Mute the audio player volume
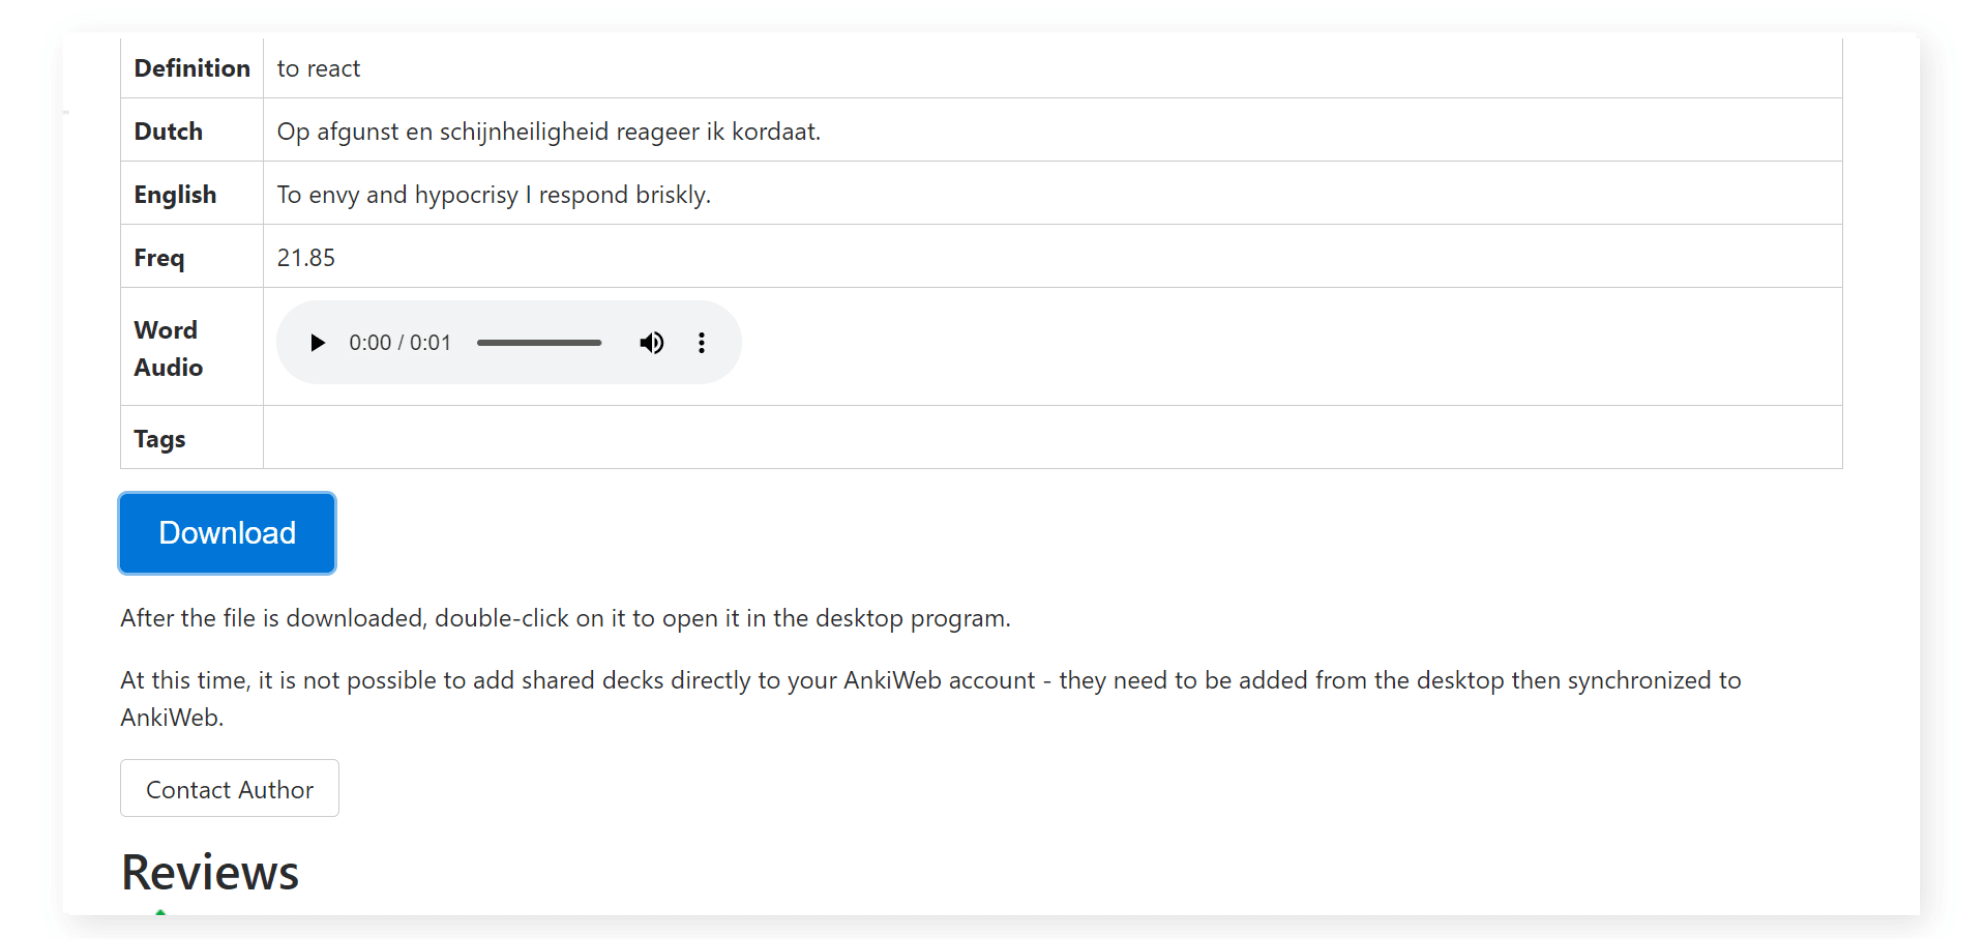The image size is (1980, 950). [x=651, y=343]
